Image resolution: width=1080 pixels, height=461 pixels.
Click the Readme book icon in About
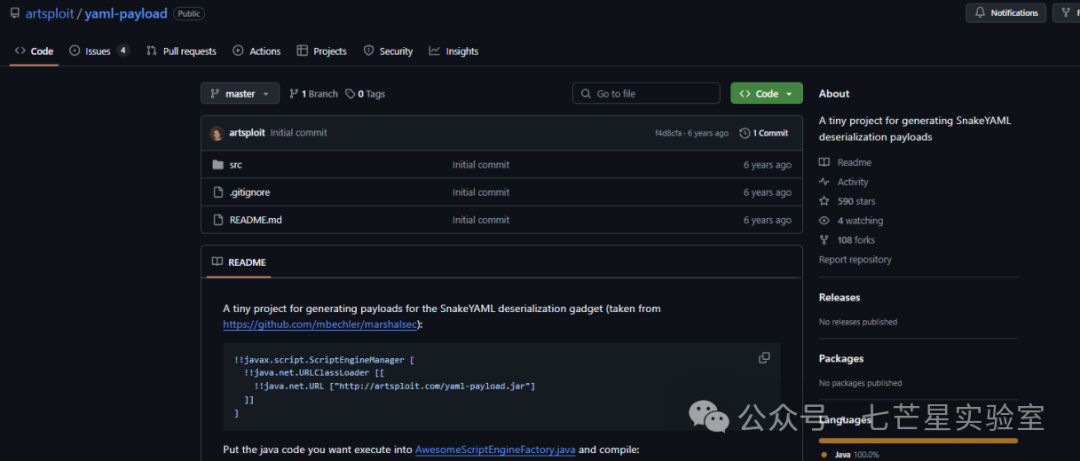[x=824, y=163]
